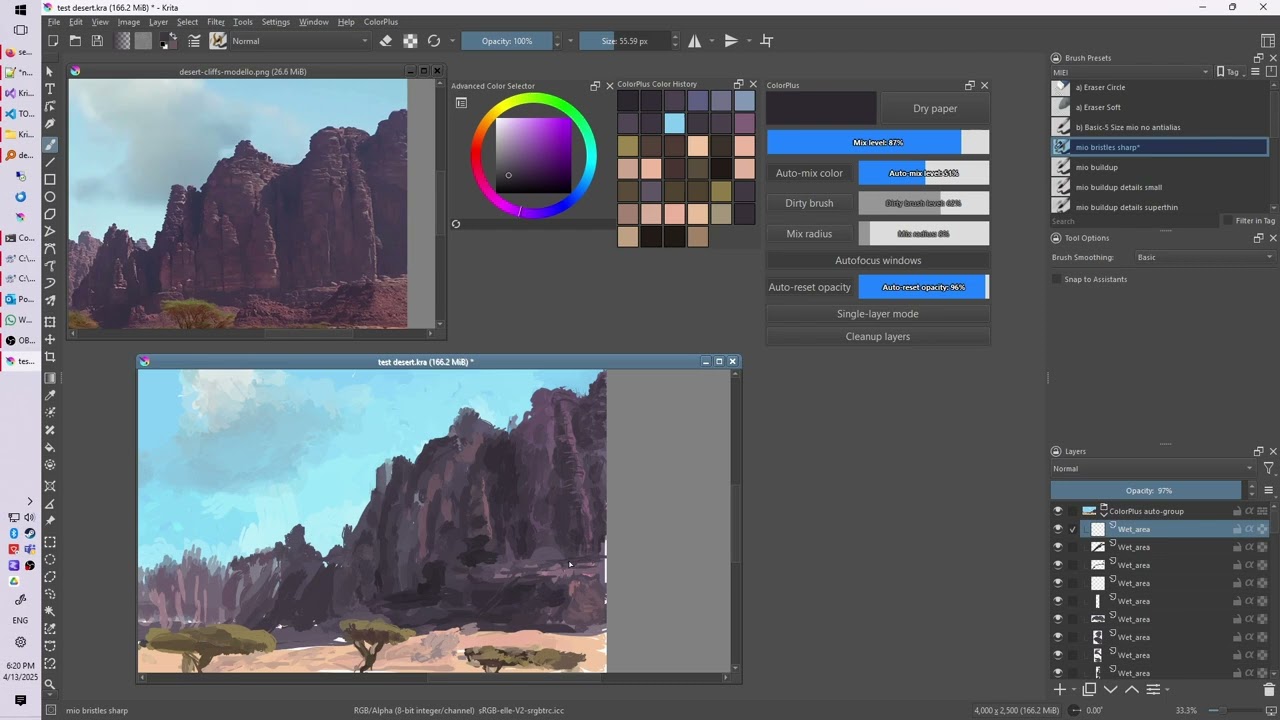Select the Zoom magnifier tool
Viewport: 1280px width, 720px height.
point(50,684)
